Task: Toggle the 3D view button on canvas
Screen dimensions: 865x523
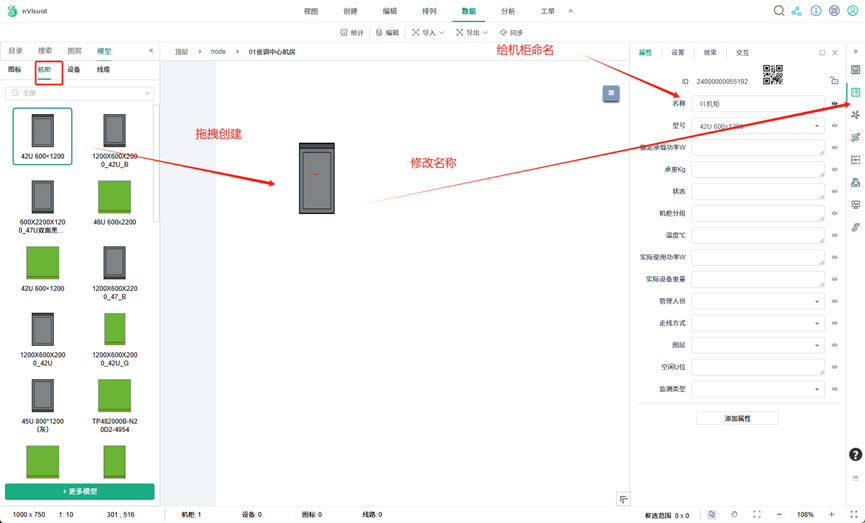Action: (611, 93)
